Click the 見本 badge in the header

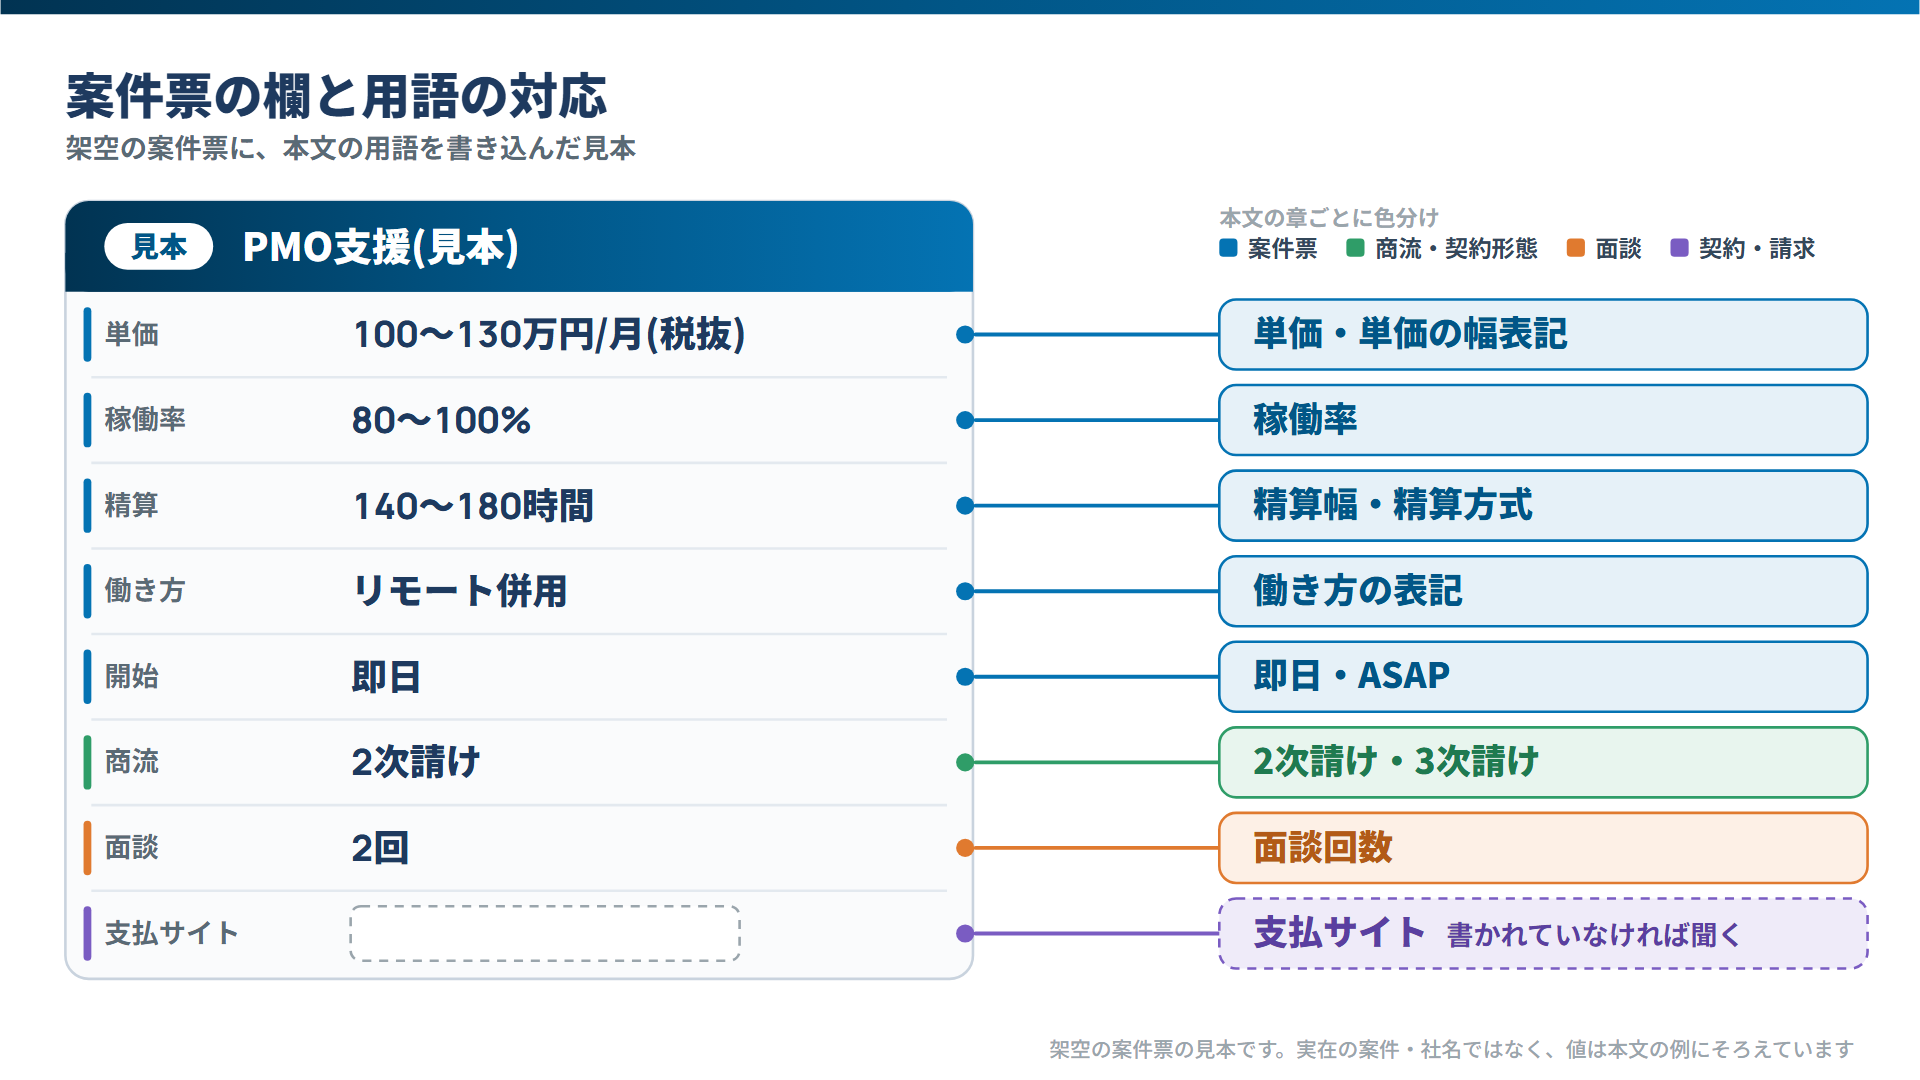click(x=159, y=246)
